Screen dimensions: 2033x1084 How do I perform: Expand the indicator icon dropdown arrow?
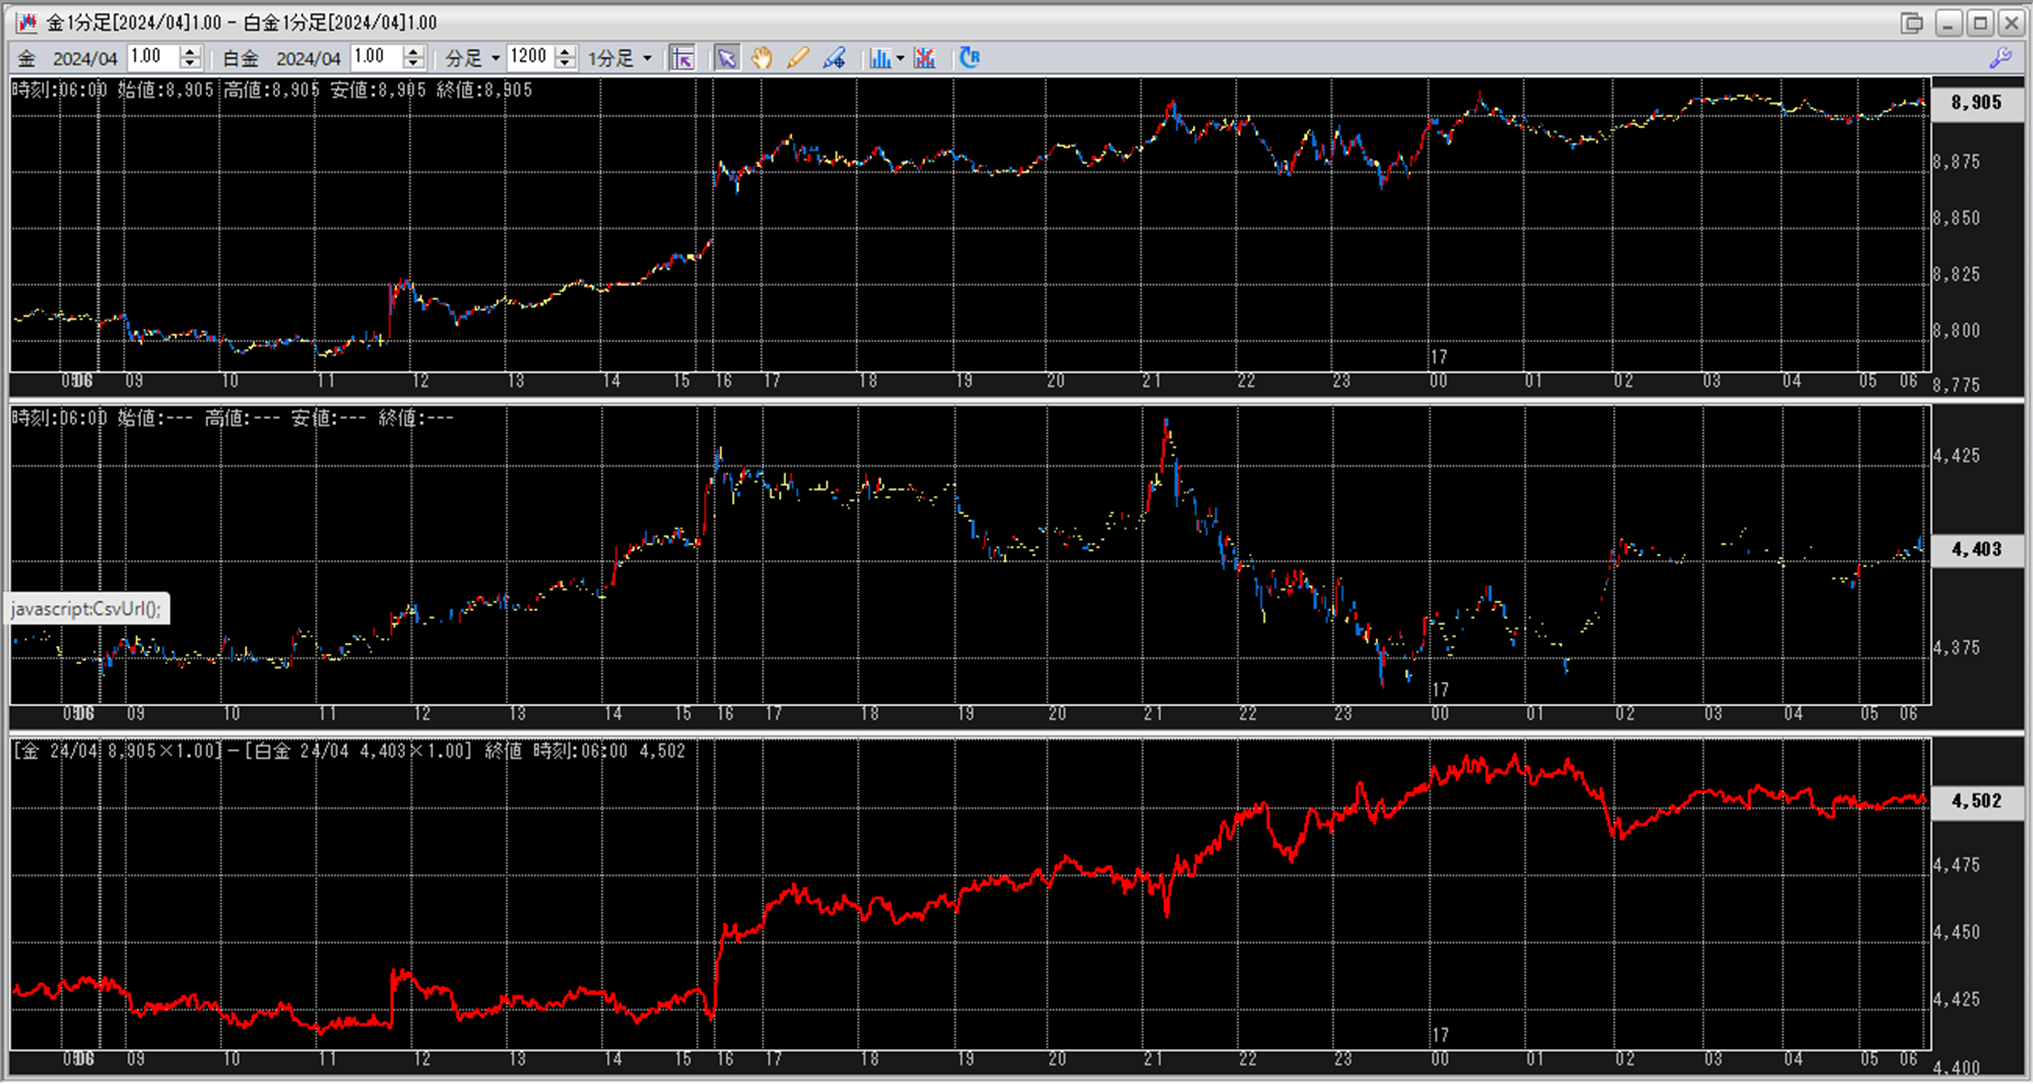pyautogui.click(x=900, y=58)
